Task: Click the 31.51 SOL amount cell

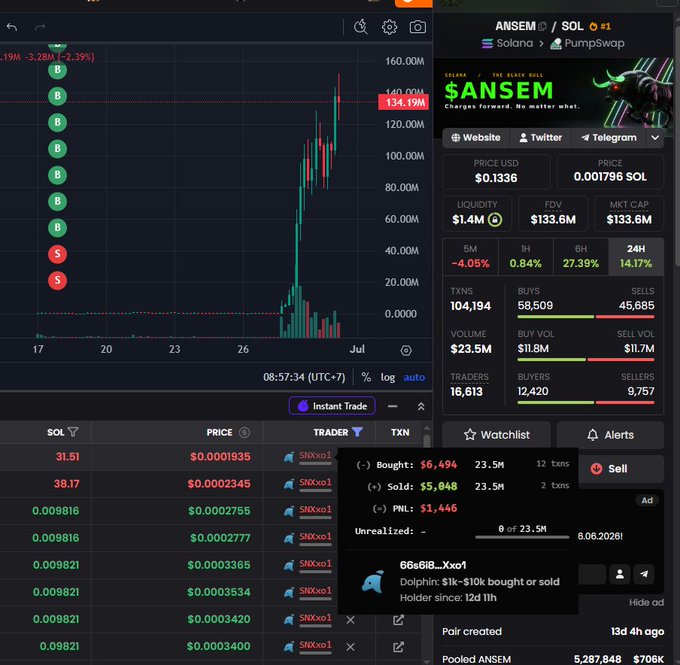Action: tap(68, 457)
